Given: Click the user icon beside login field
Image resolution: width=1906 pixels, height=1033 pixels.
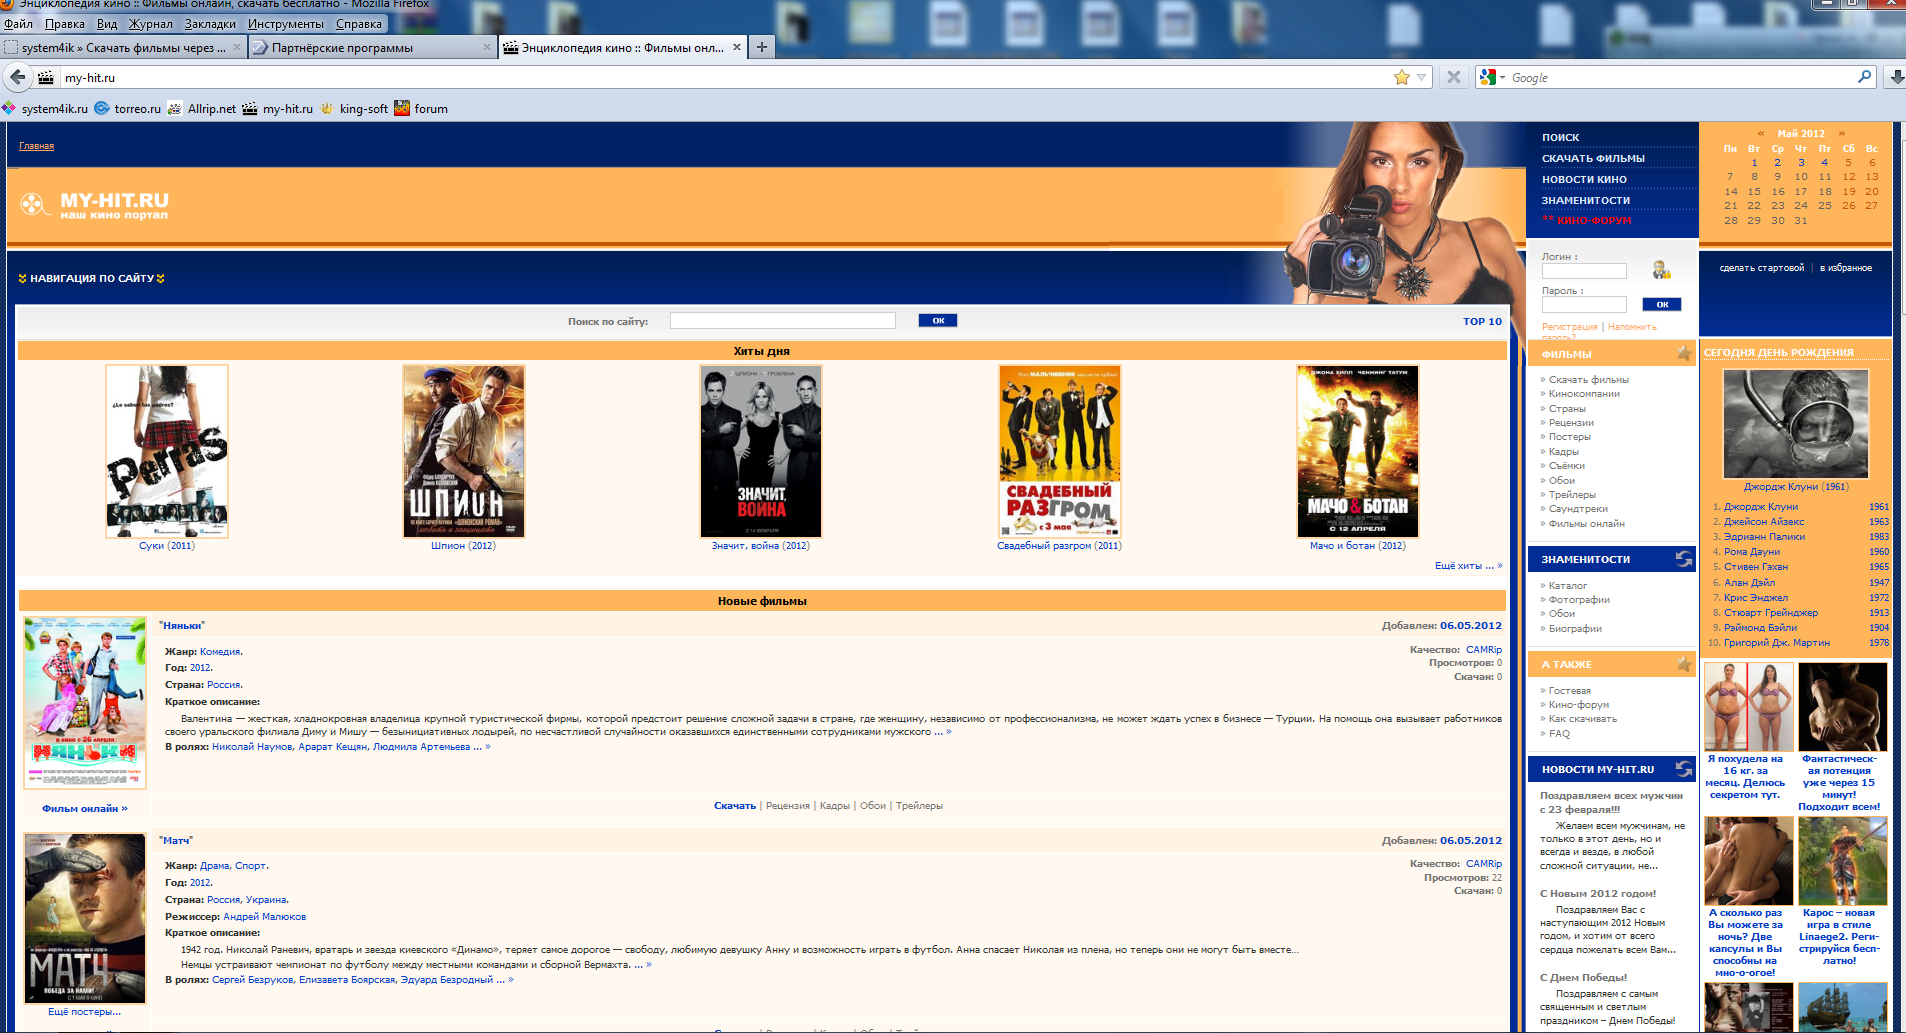Looking at the screenshot, I should [x=1661, y=270].
